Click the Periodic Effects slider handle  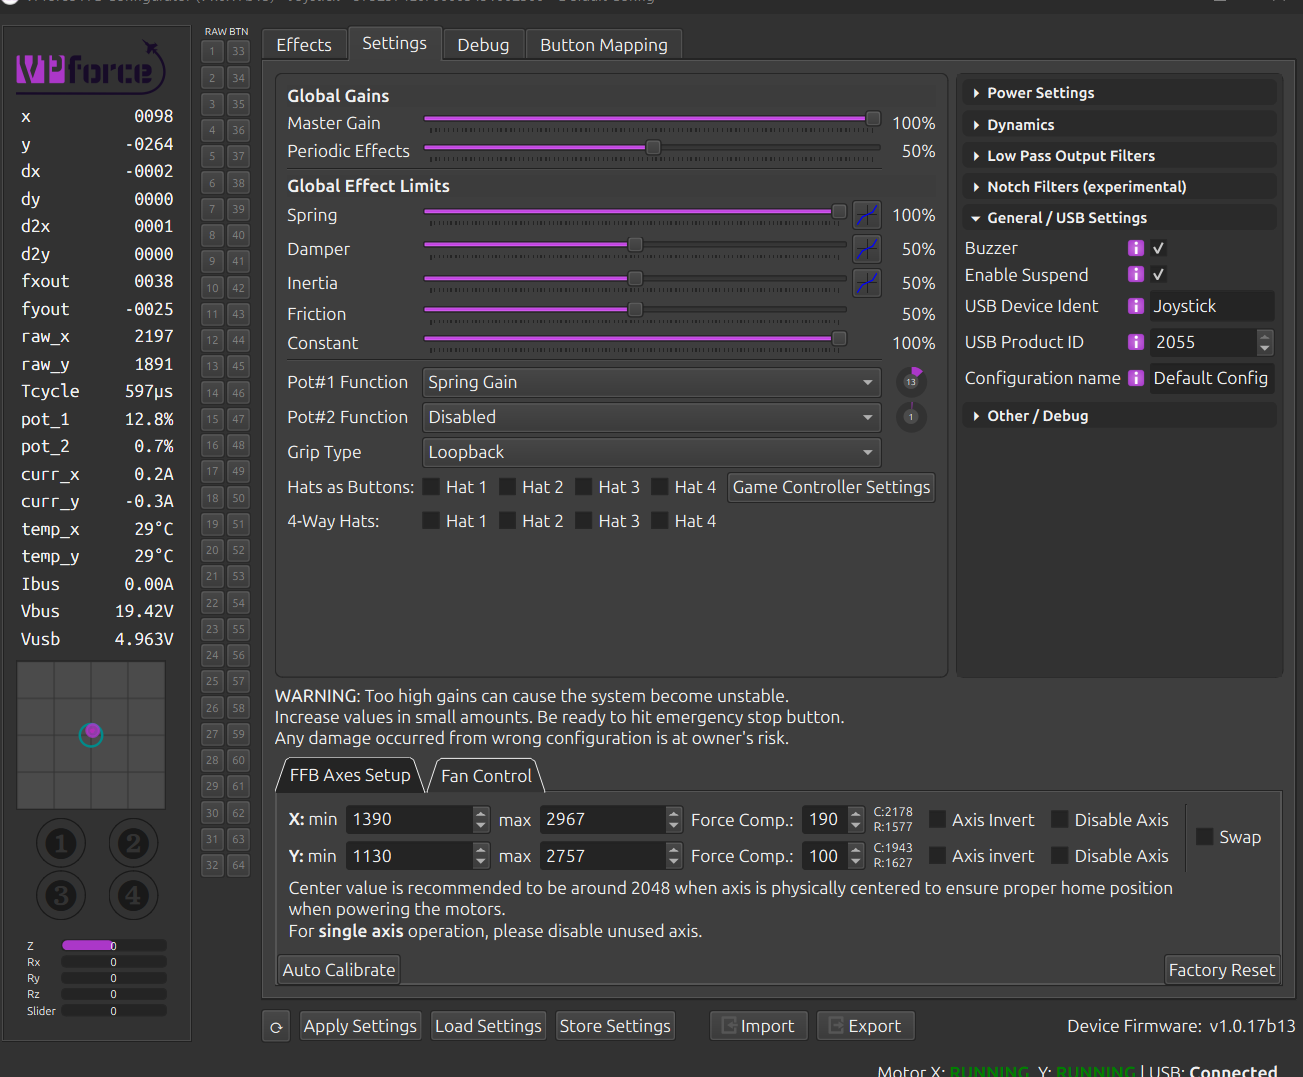653,148
